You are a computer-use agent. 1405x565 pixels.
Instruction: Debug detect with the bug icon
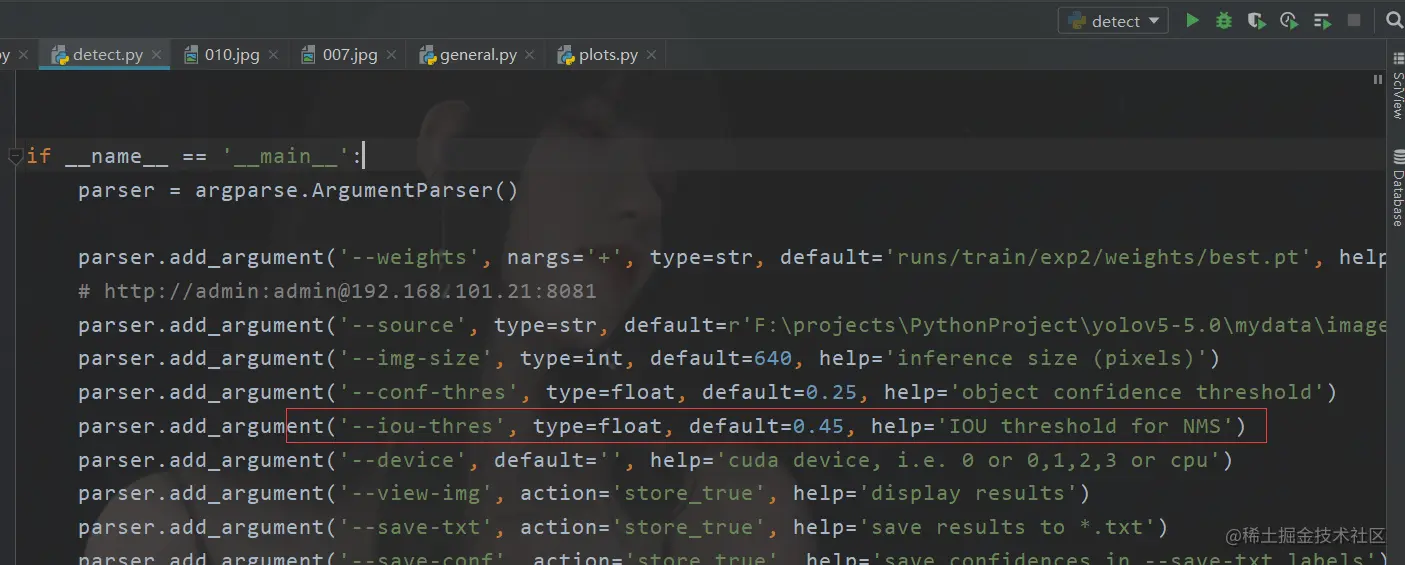pos(1224,20)
